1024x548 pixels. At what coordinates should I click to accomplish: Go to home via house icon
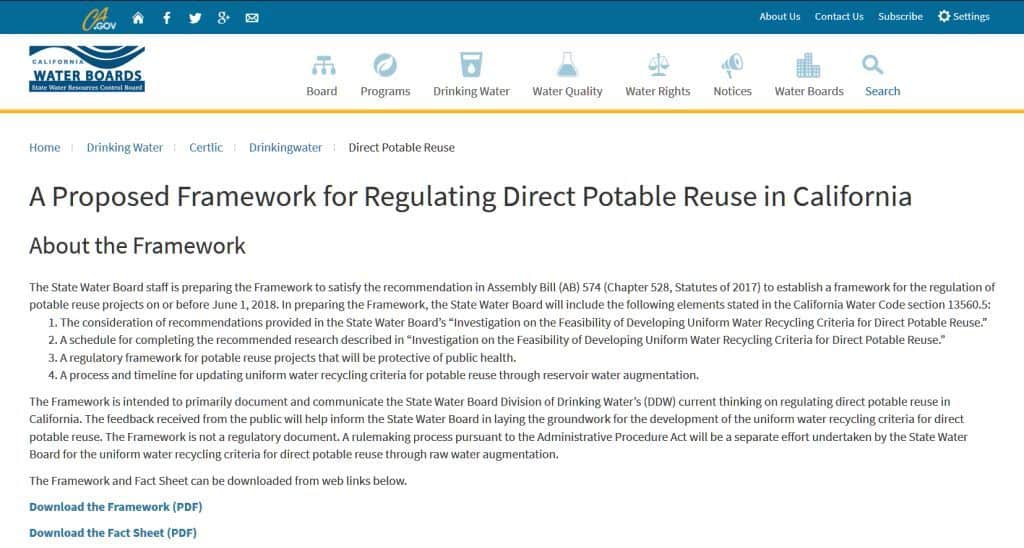click(138, 17)
